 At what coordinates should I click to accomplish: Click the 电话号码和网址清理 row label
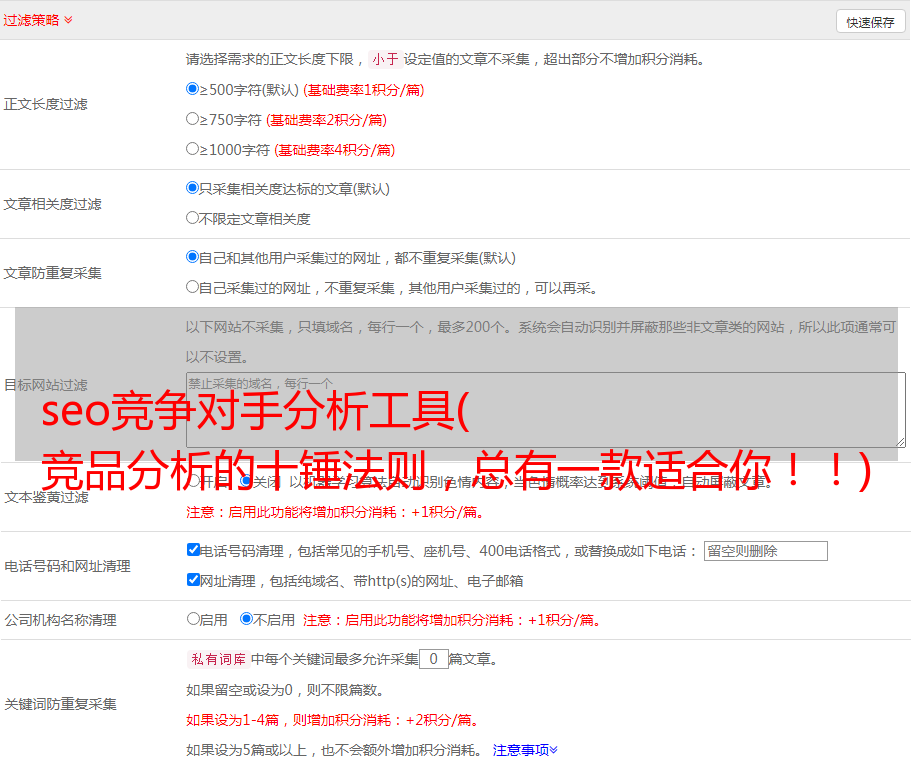[67, 566]
